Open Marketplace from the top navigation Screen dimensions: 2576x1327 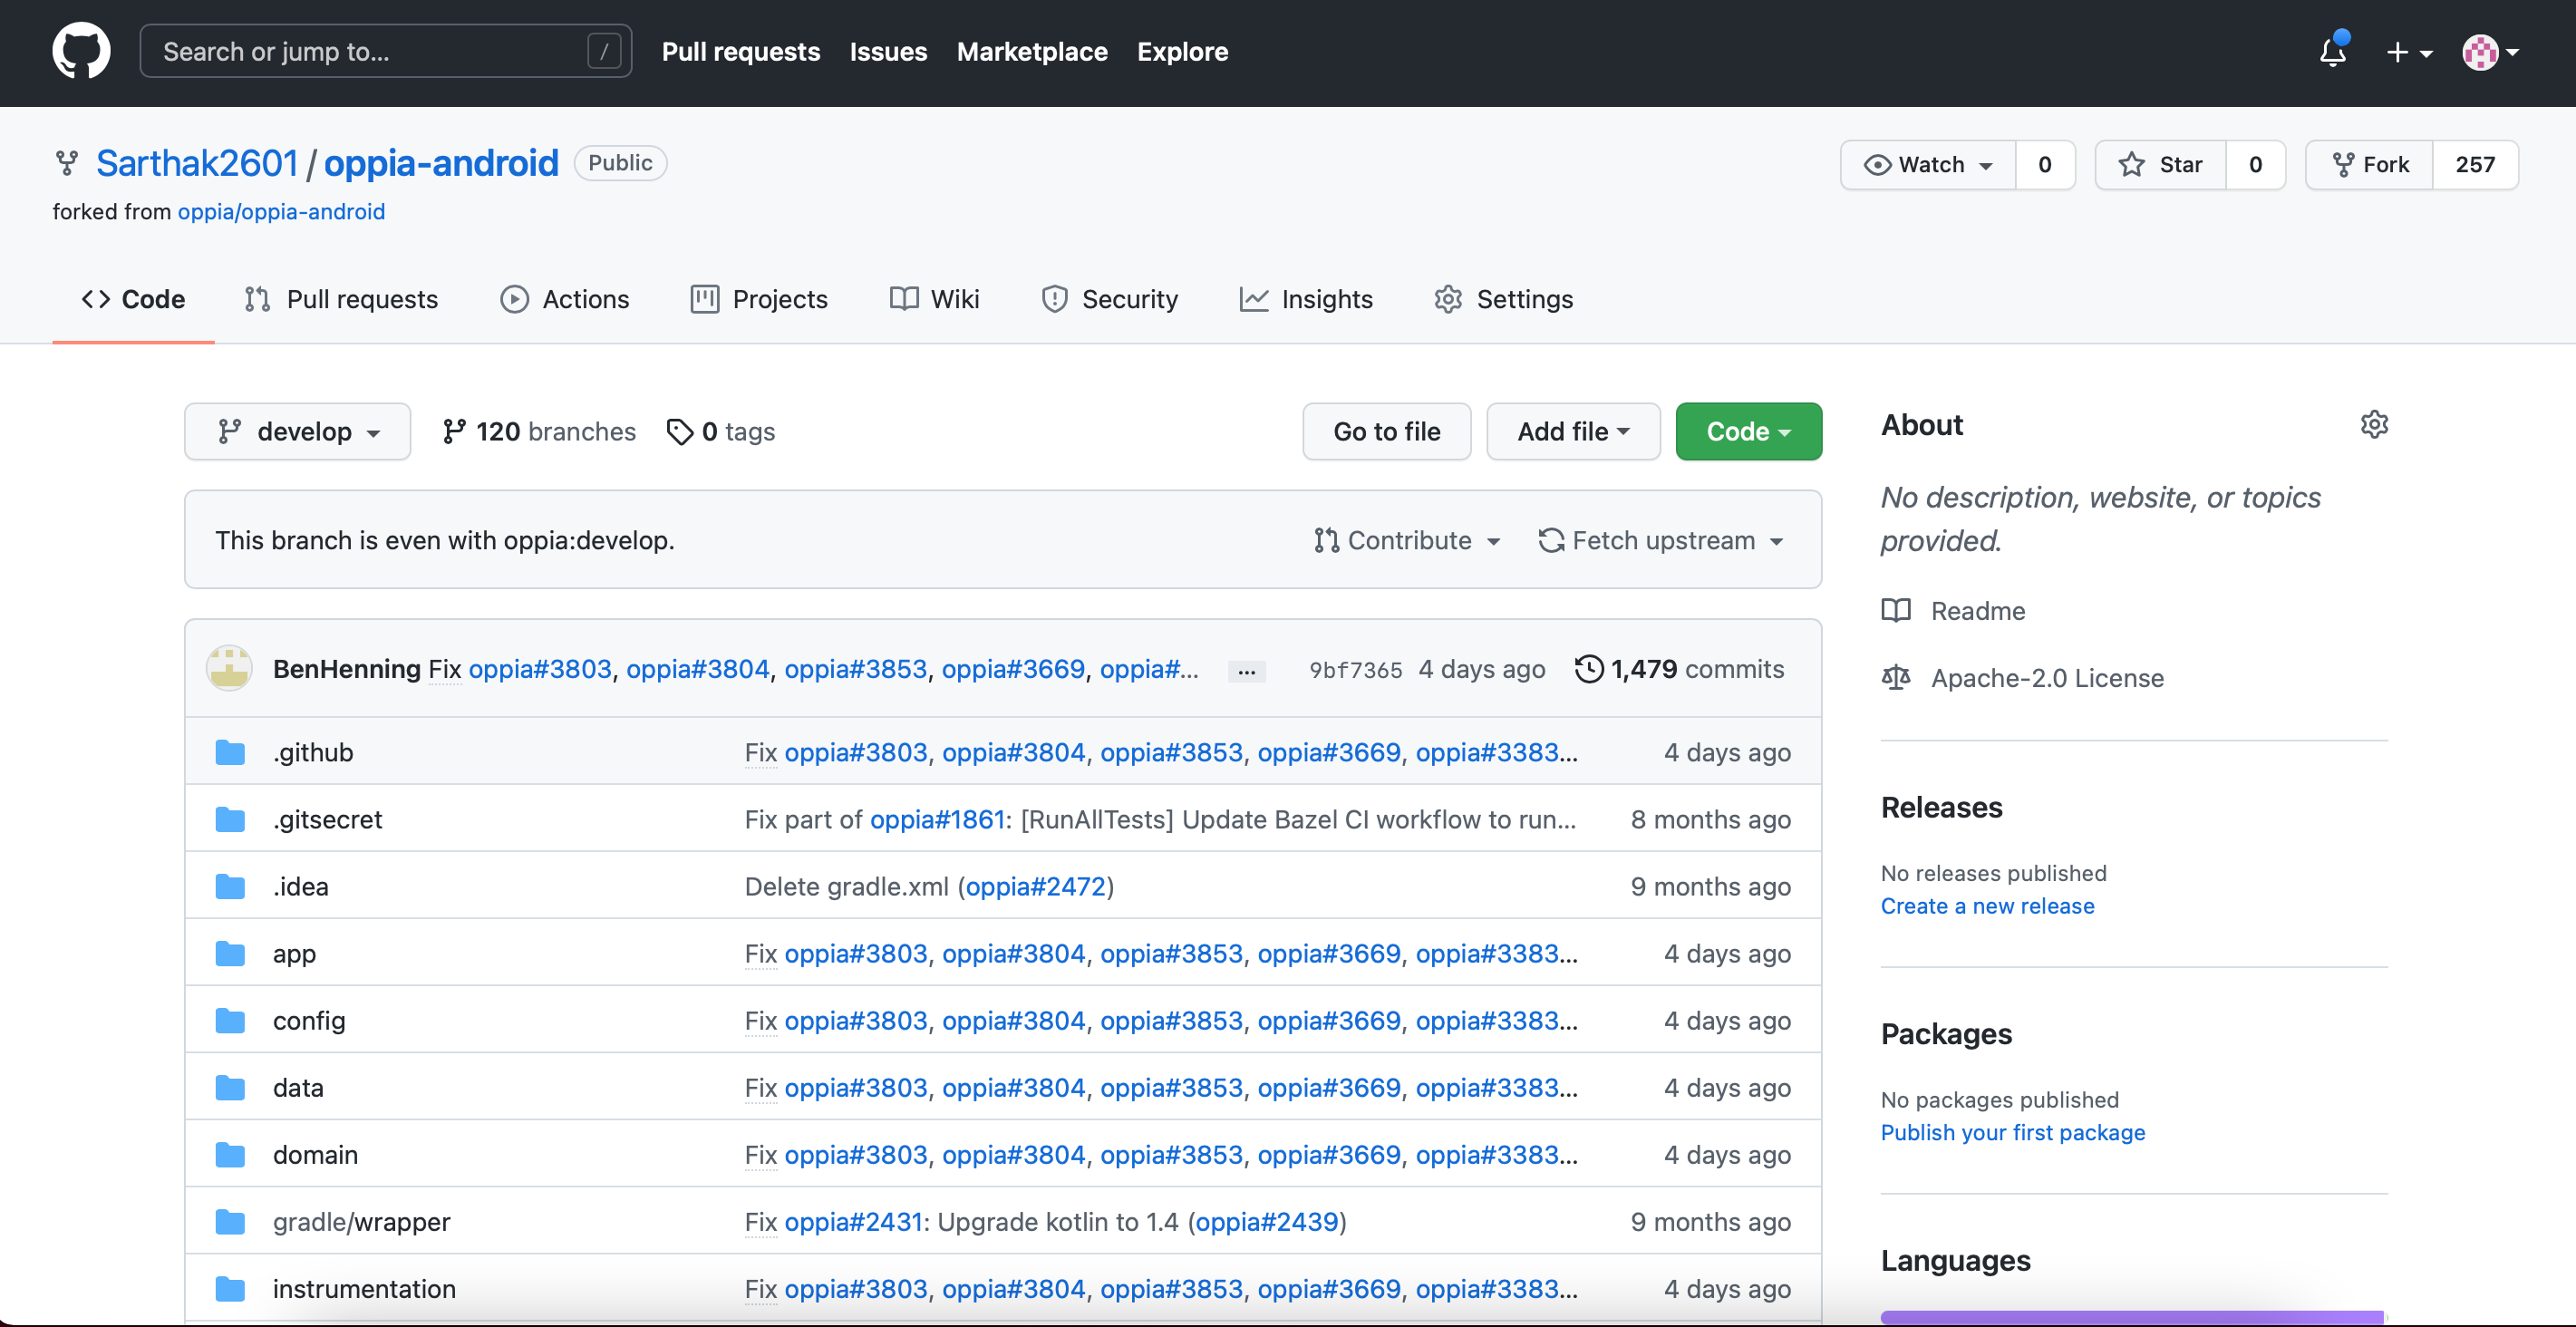1032,51
